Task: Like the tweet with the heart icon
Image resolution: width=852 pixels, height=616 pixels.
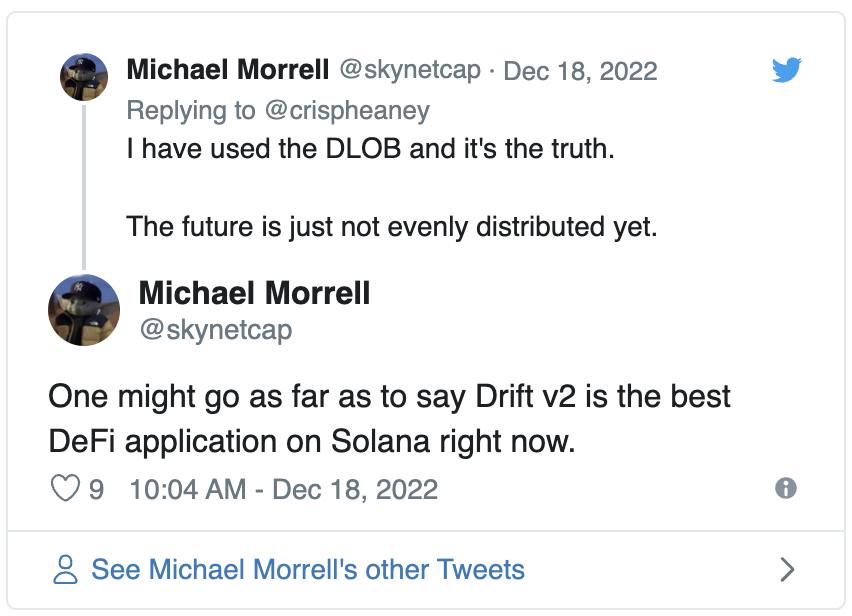Action: (65, 489)
